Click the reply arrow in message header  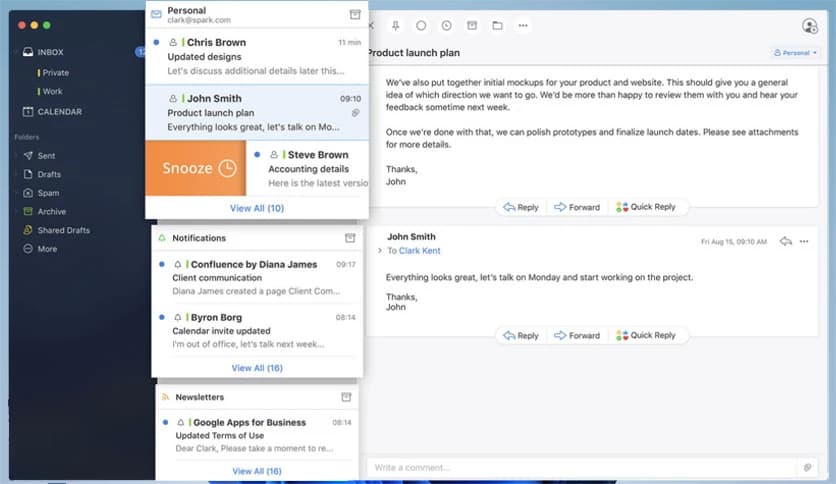(785, 241)
